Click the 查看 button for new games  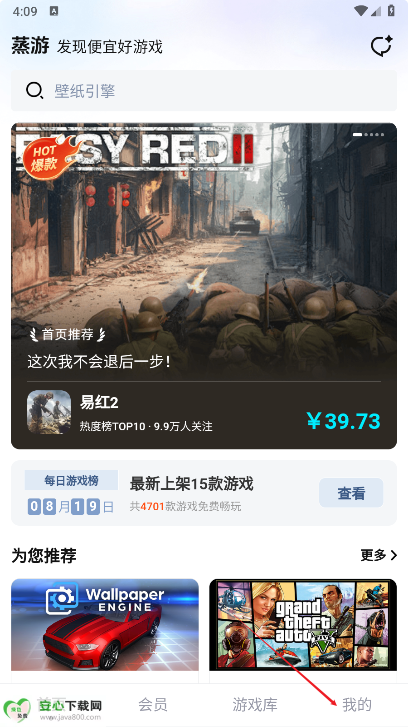[x=351, y=493]
